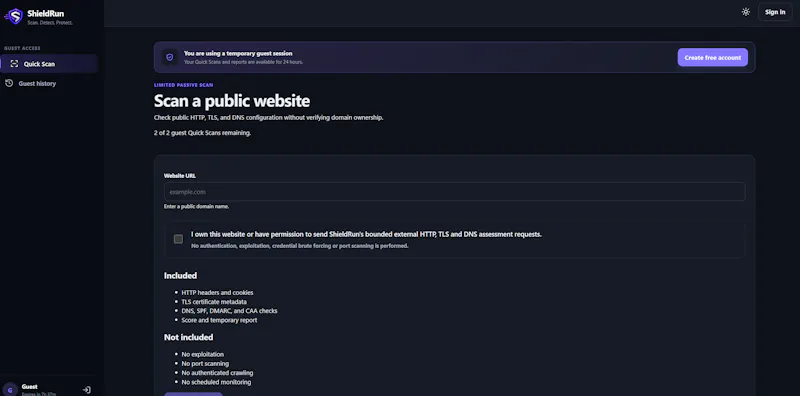Image resolution: width=800 pixels, height=396 pixels.
Task: Click '2 of 2 guest Quick Scans remaining' text
Action: click(x=203, y=133)
